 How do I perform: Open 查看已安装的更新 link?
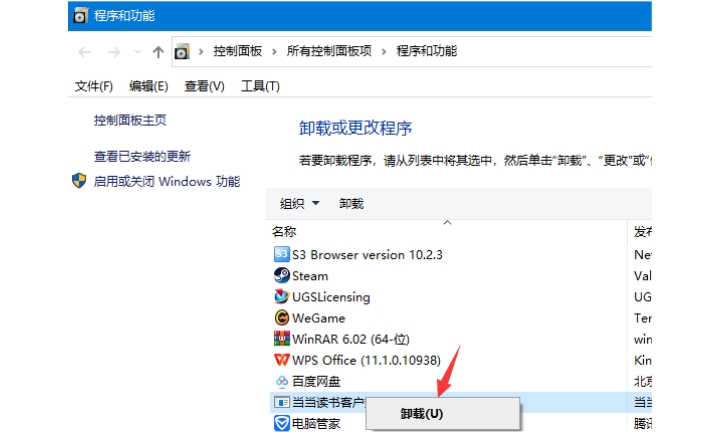142,157
